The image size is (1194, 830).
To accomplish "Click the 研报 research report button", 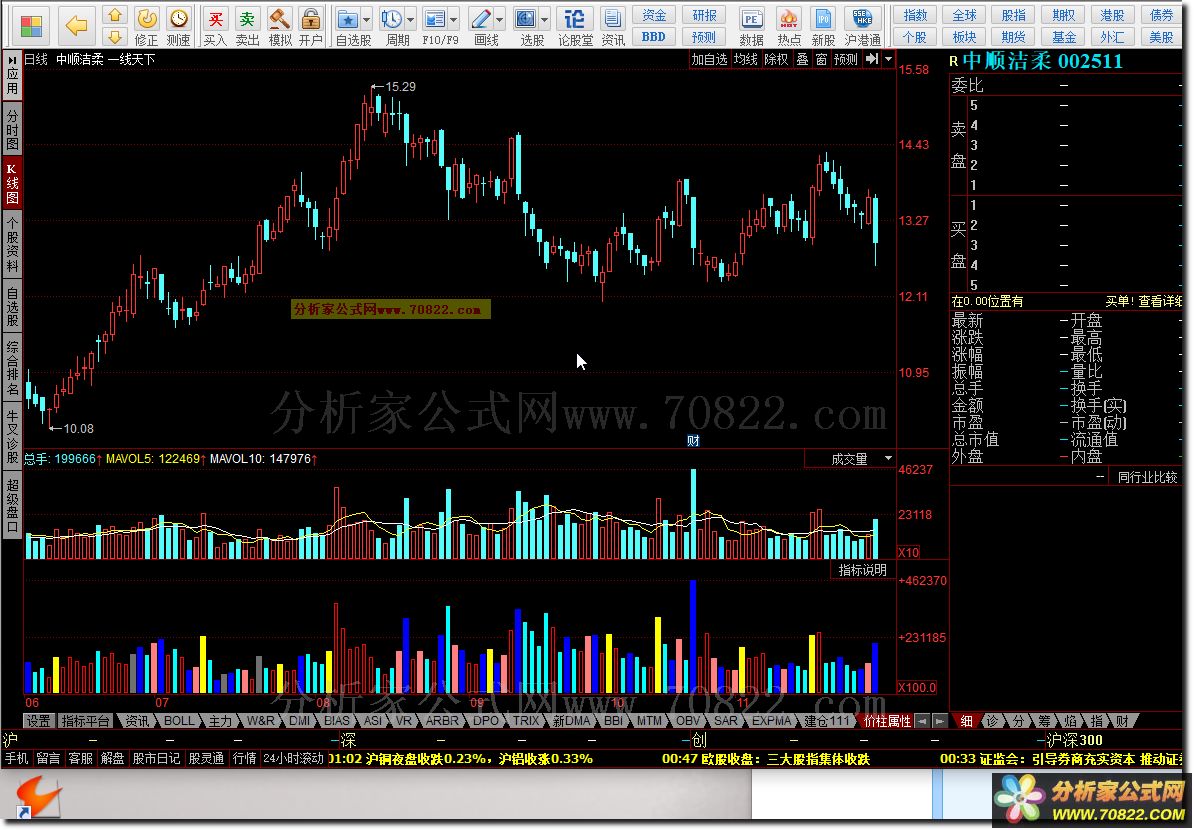I will [x=704, y=15].
